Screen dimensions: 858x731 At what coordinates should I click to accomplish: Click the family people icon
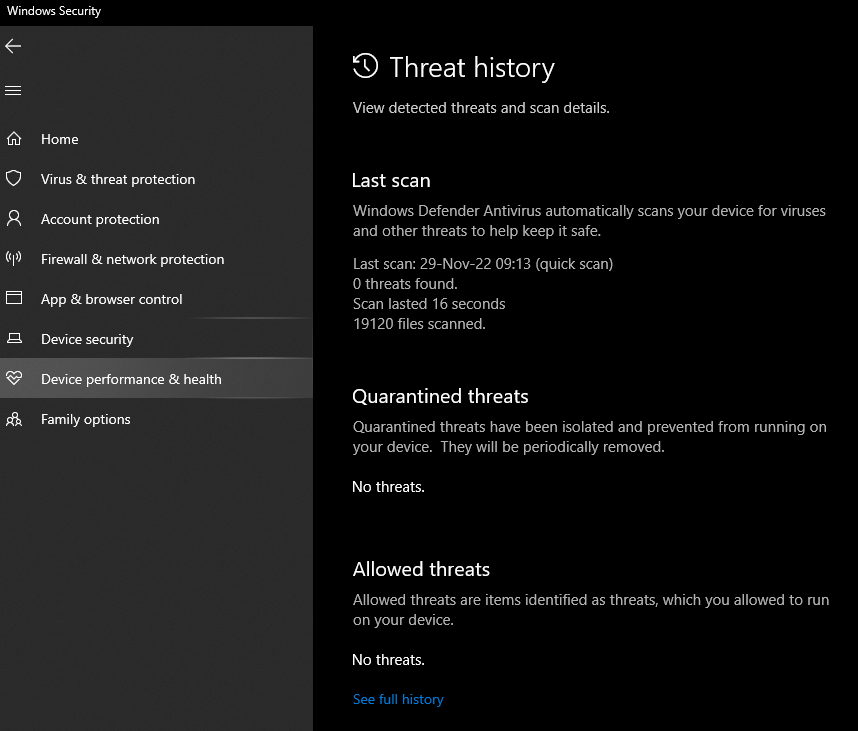click(x=14, y=419)
